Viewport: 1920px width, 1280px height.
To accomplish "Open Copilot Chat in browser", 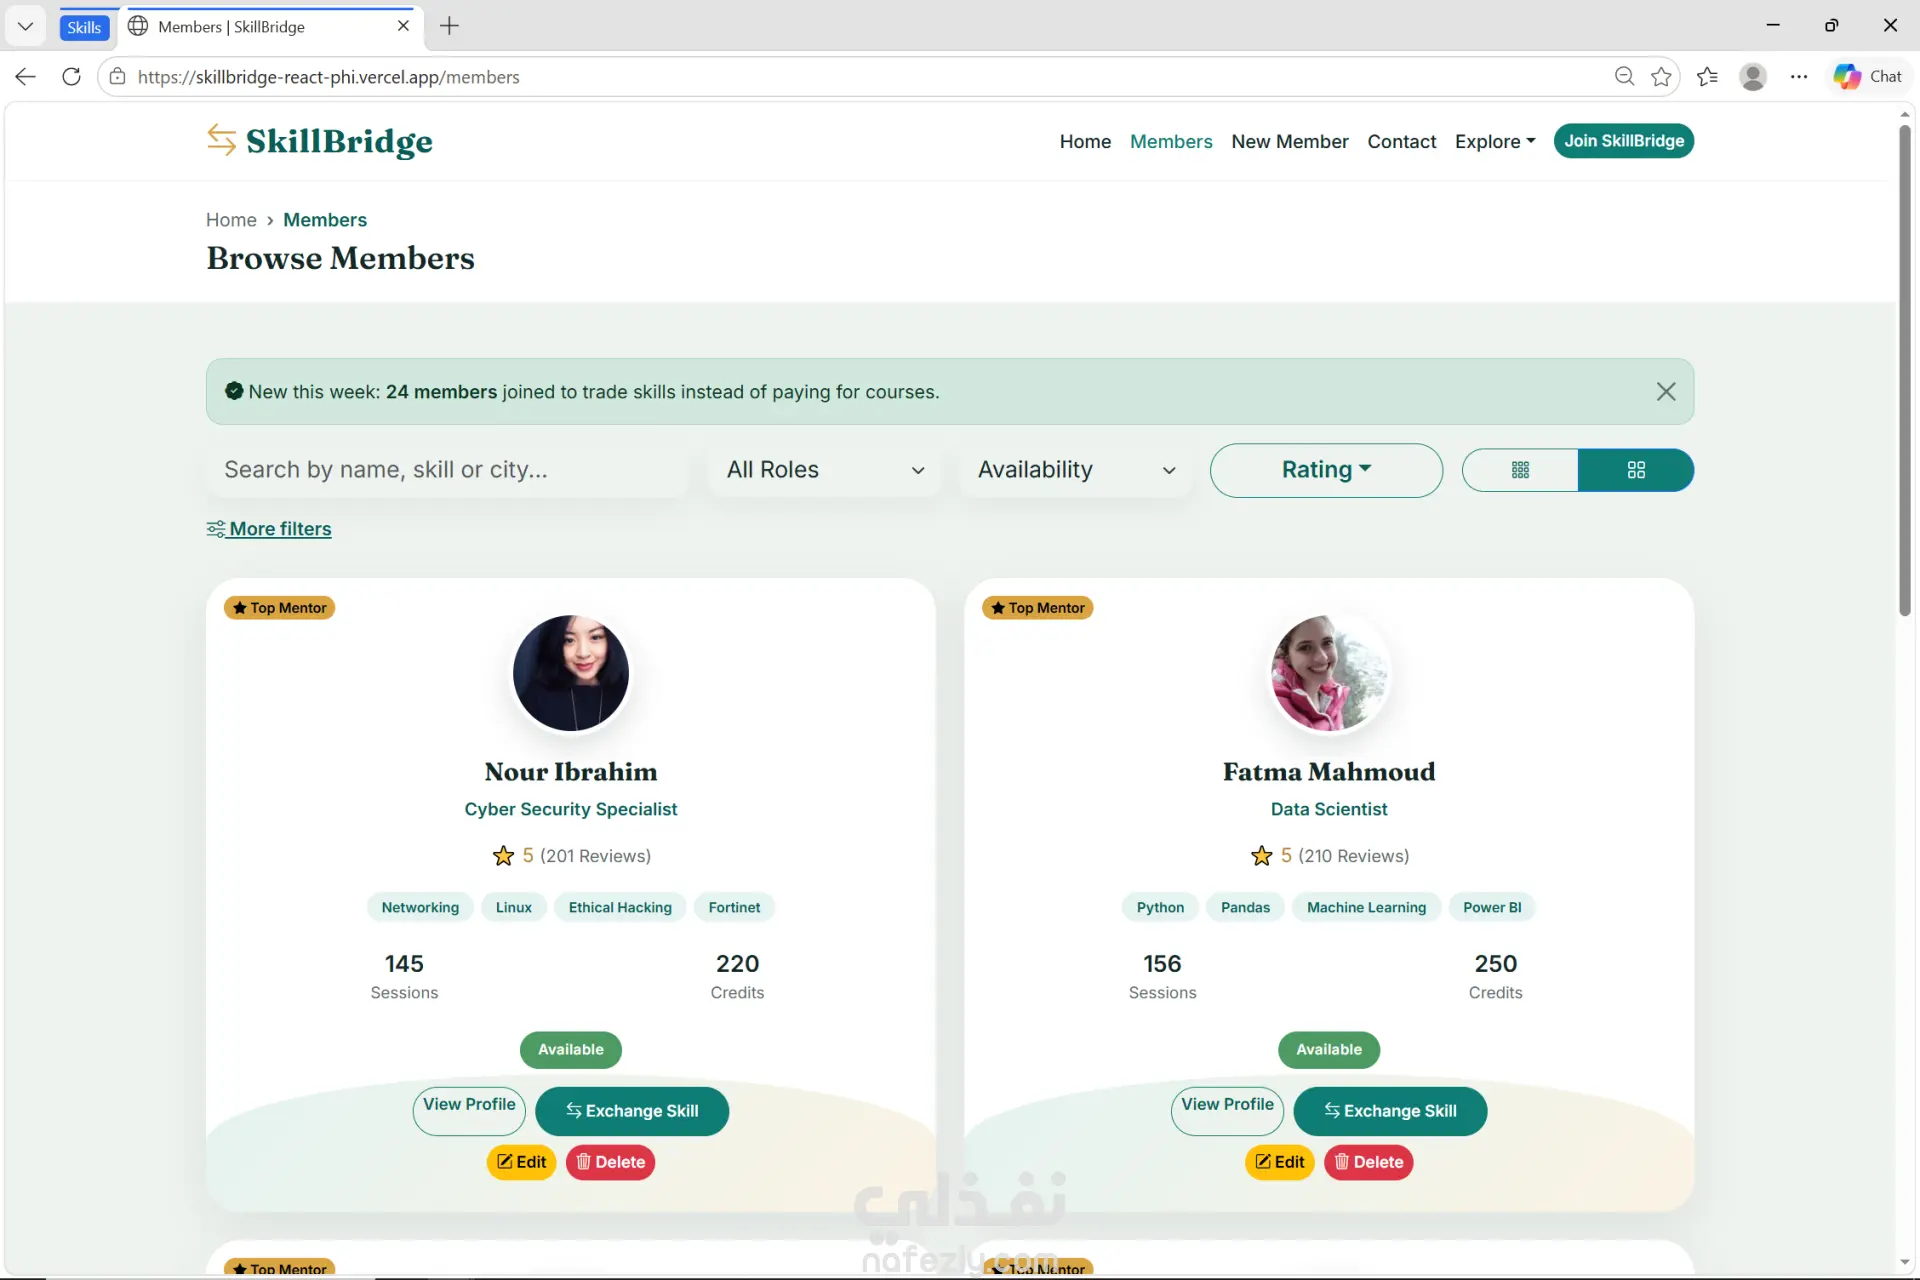I will click(x=1868, y=77).
